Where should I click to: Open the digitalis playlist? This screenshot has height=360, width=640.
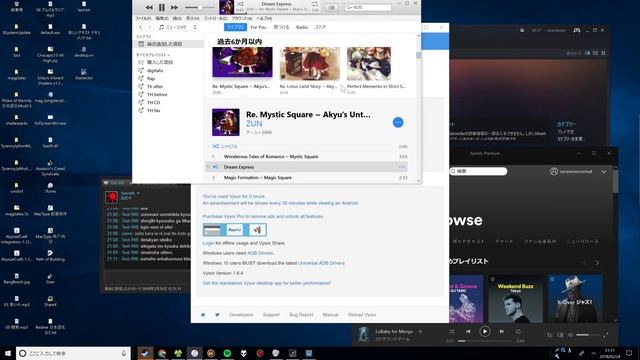(x=155, y=70)
